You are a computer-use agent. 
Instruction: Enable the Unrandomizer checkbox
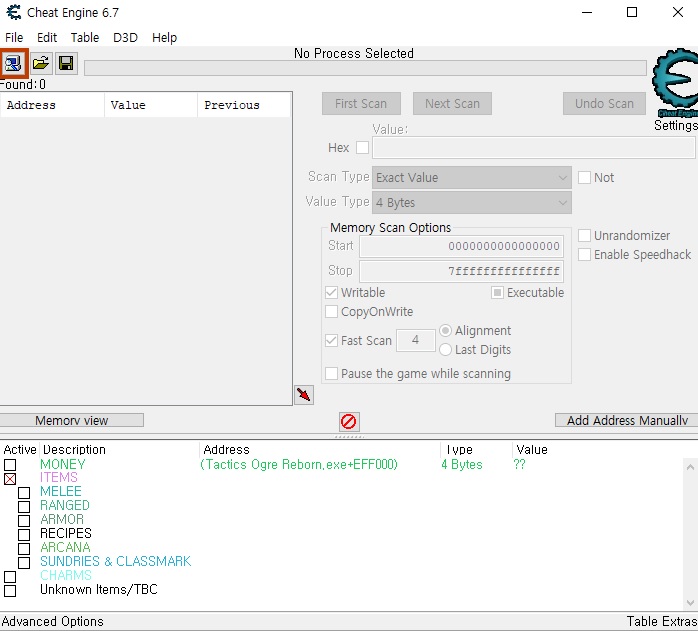[x=584, y=235]
